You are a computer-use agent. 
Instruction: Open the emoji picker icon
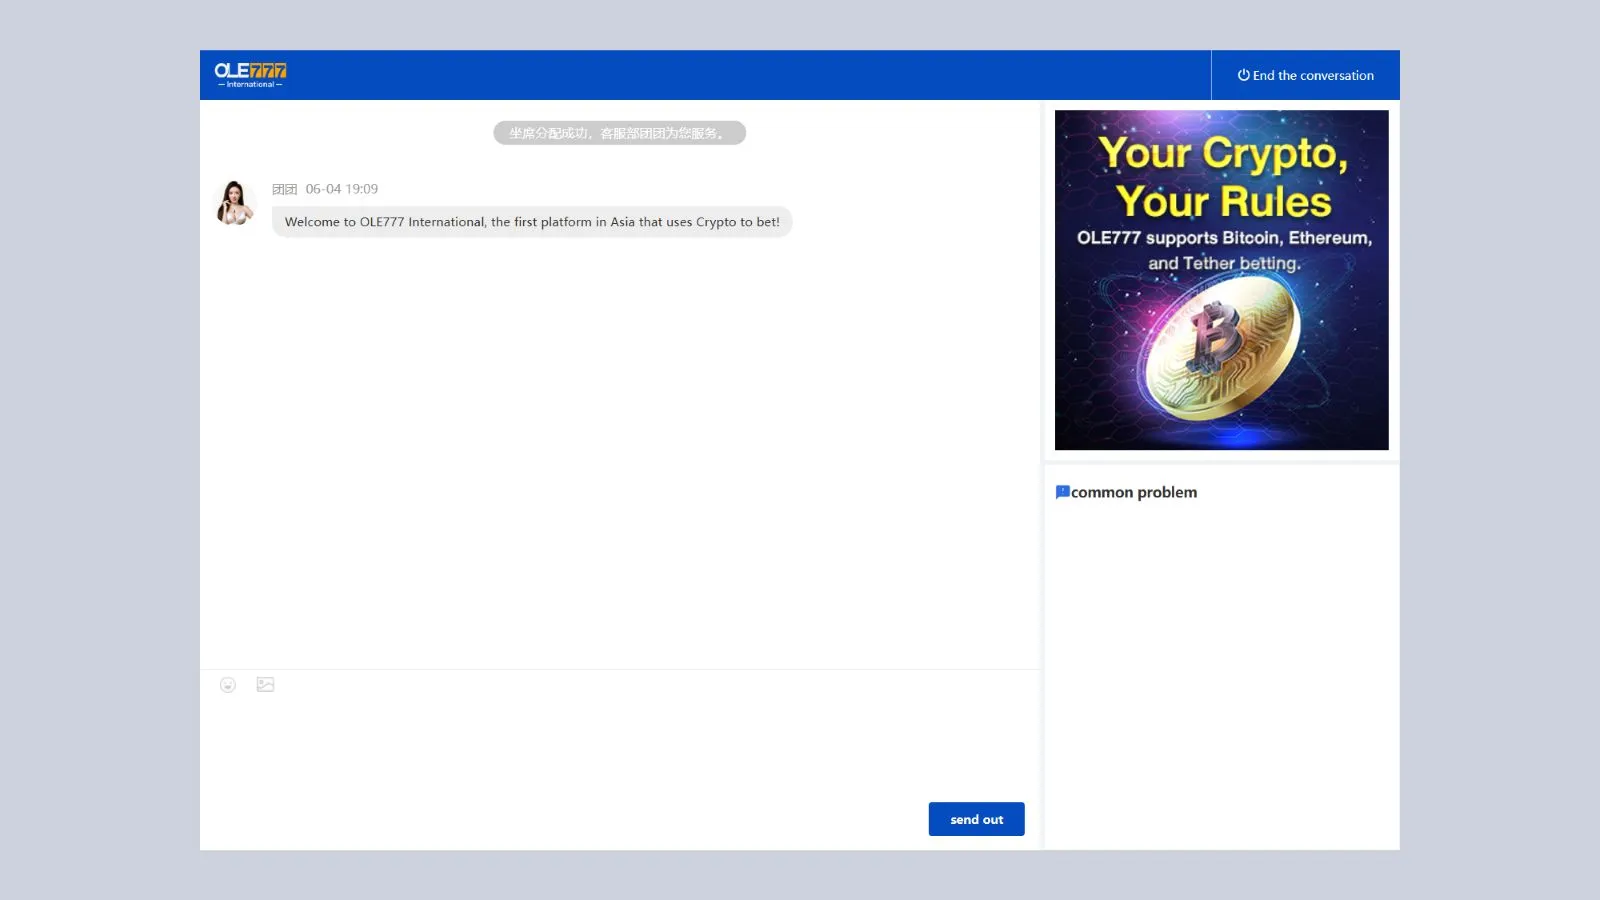(x=228, y=685)
